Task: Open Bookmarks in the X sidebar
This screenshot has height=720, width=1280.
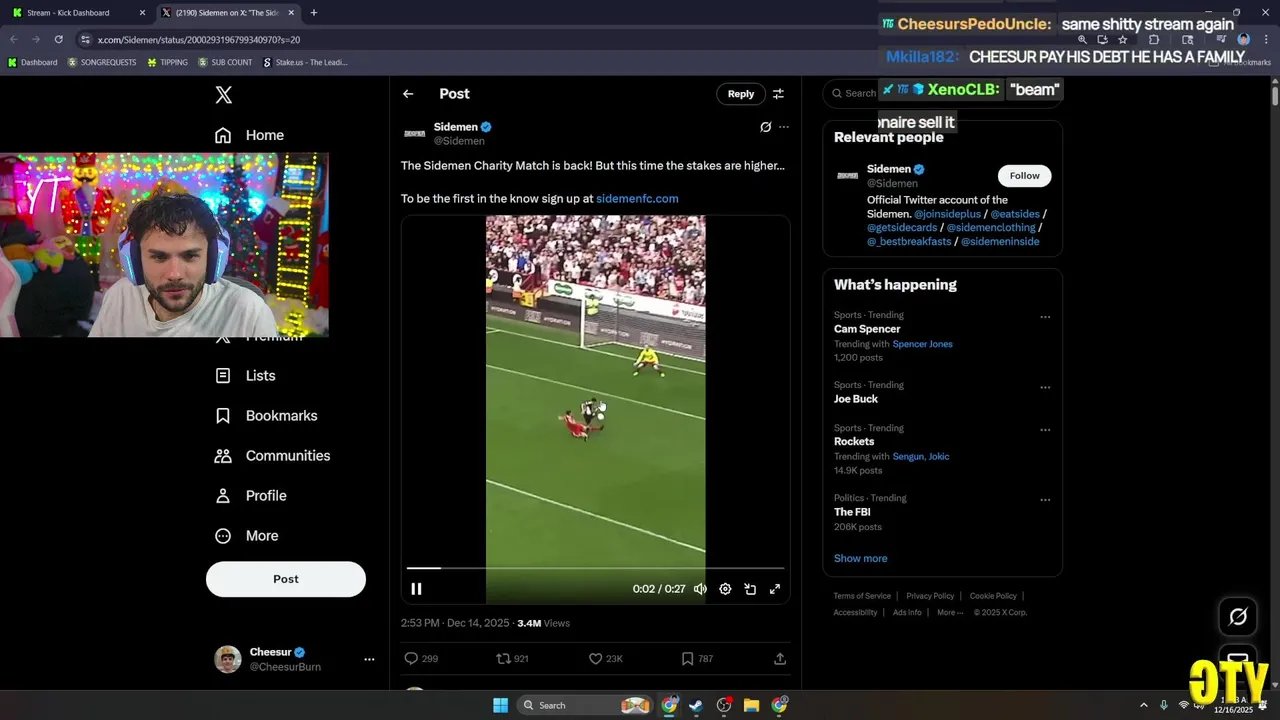Action: click(x=266, y=415)
